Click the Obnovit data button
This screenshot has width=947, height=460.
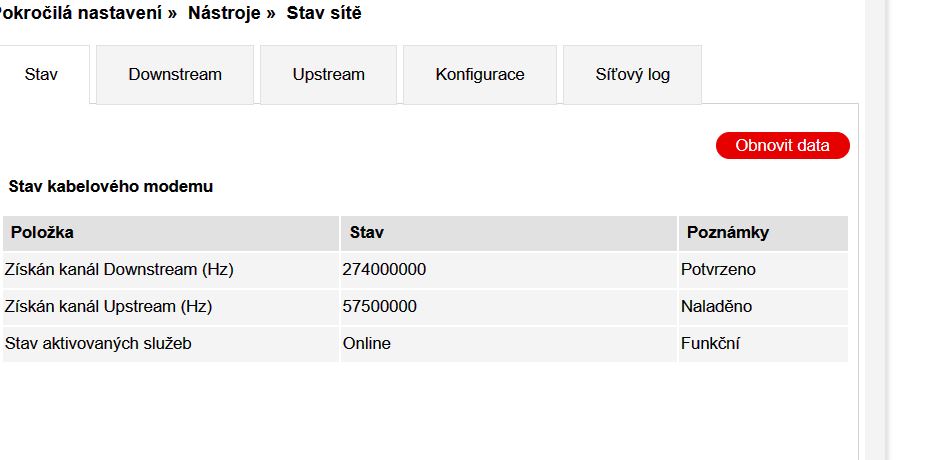click(783, 145)
